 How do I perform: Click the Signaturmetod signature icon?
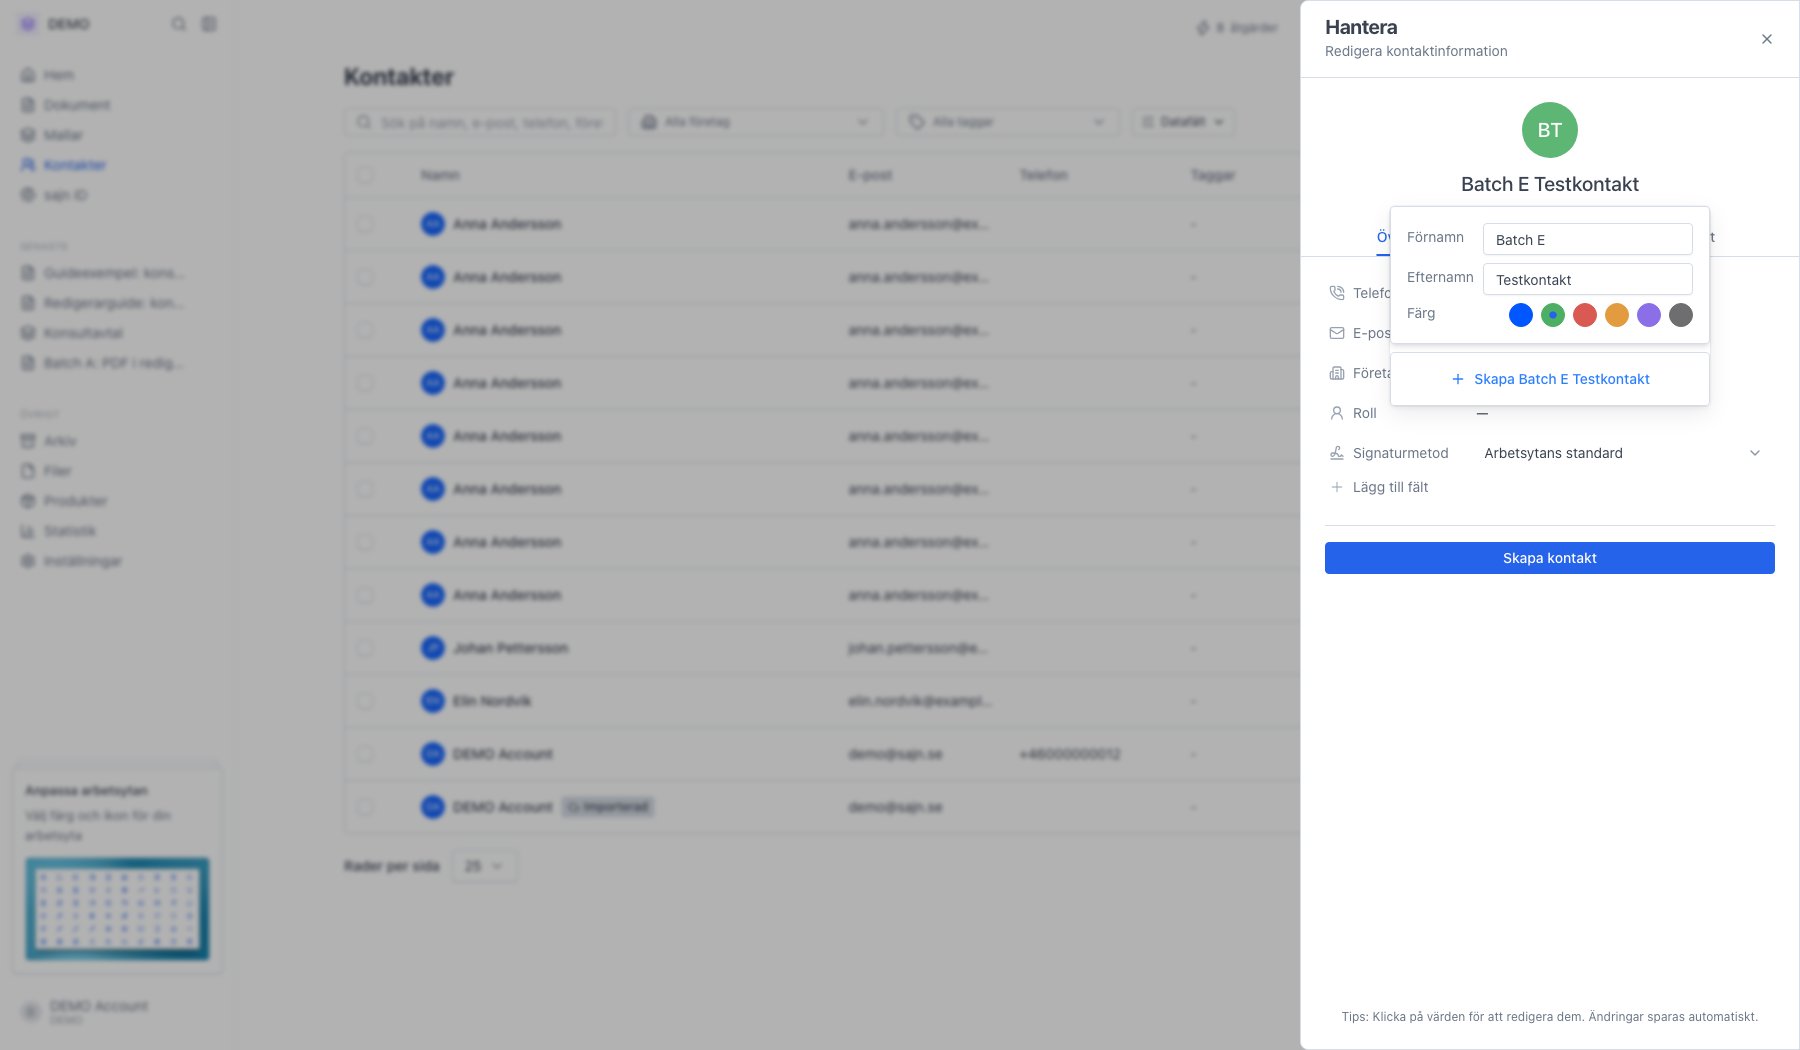[1336, 453]
